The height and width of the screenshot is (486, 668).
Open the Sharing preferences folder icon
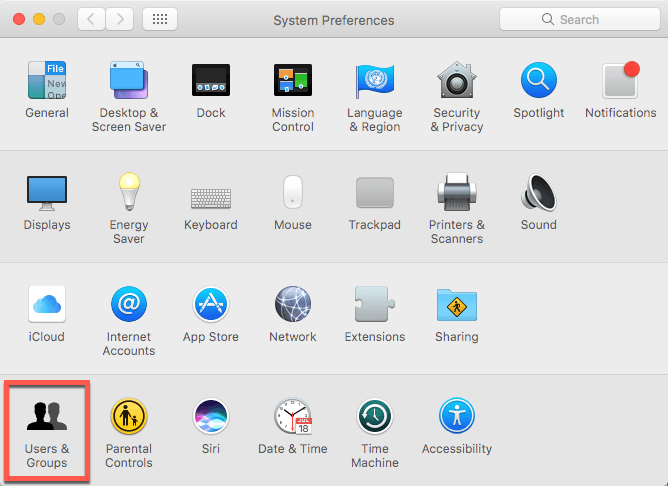[456, 304]
